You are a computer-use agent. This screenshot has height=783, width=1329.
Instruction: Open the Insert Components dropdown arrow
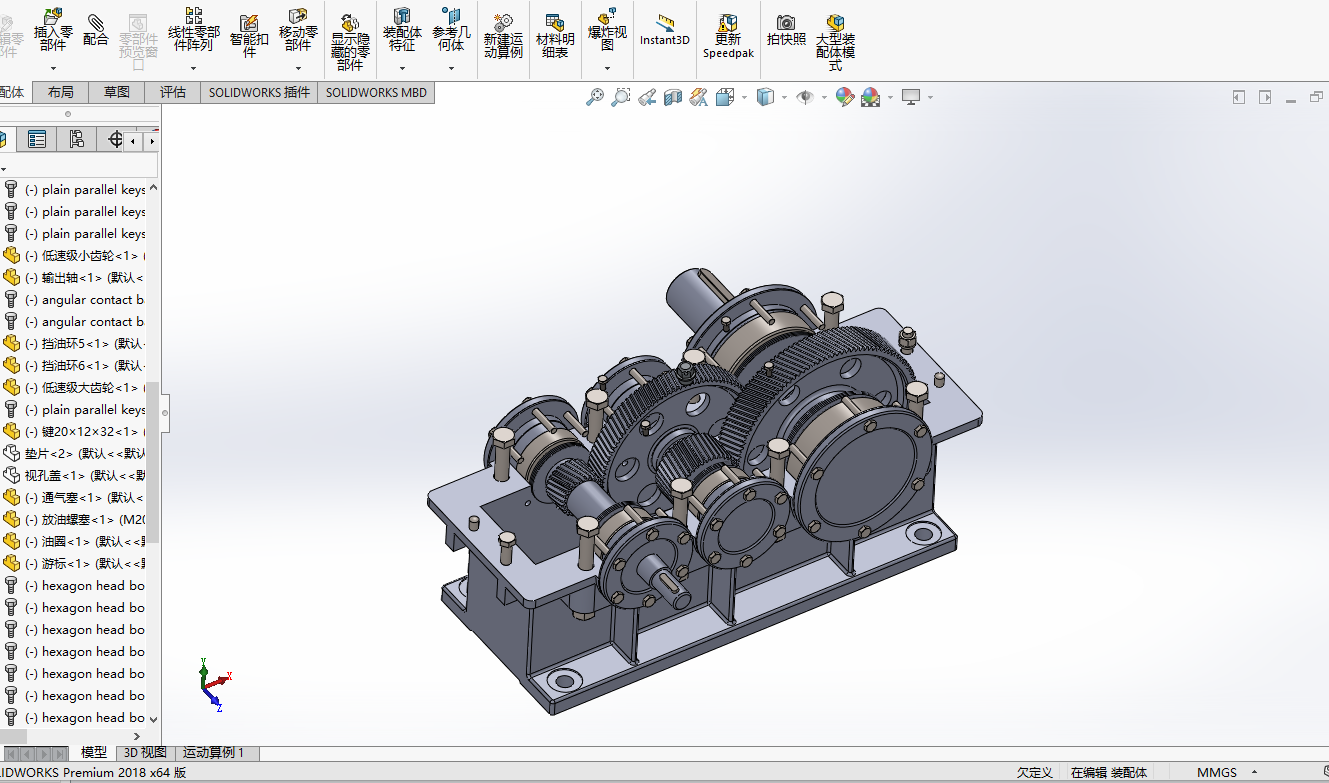click(x=53, y=68)
